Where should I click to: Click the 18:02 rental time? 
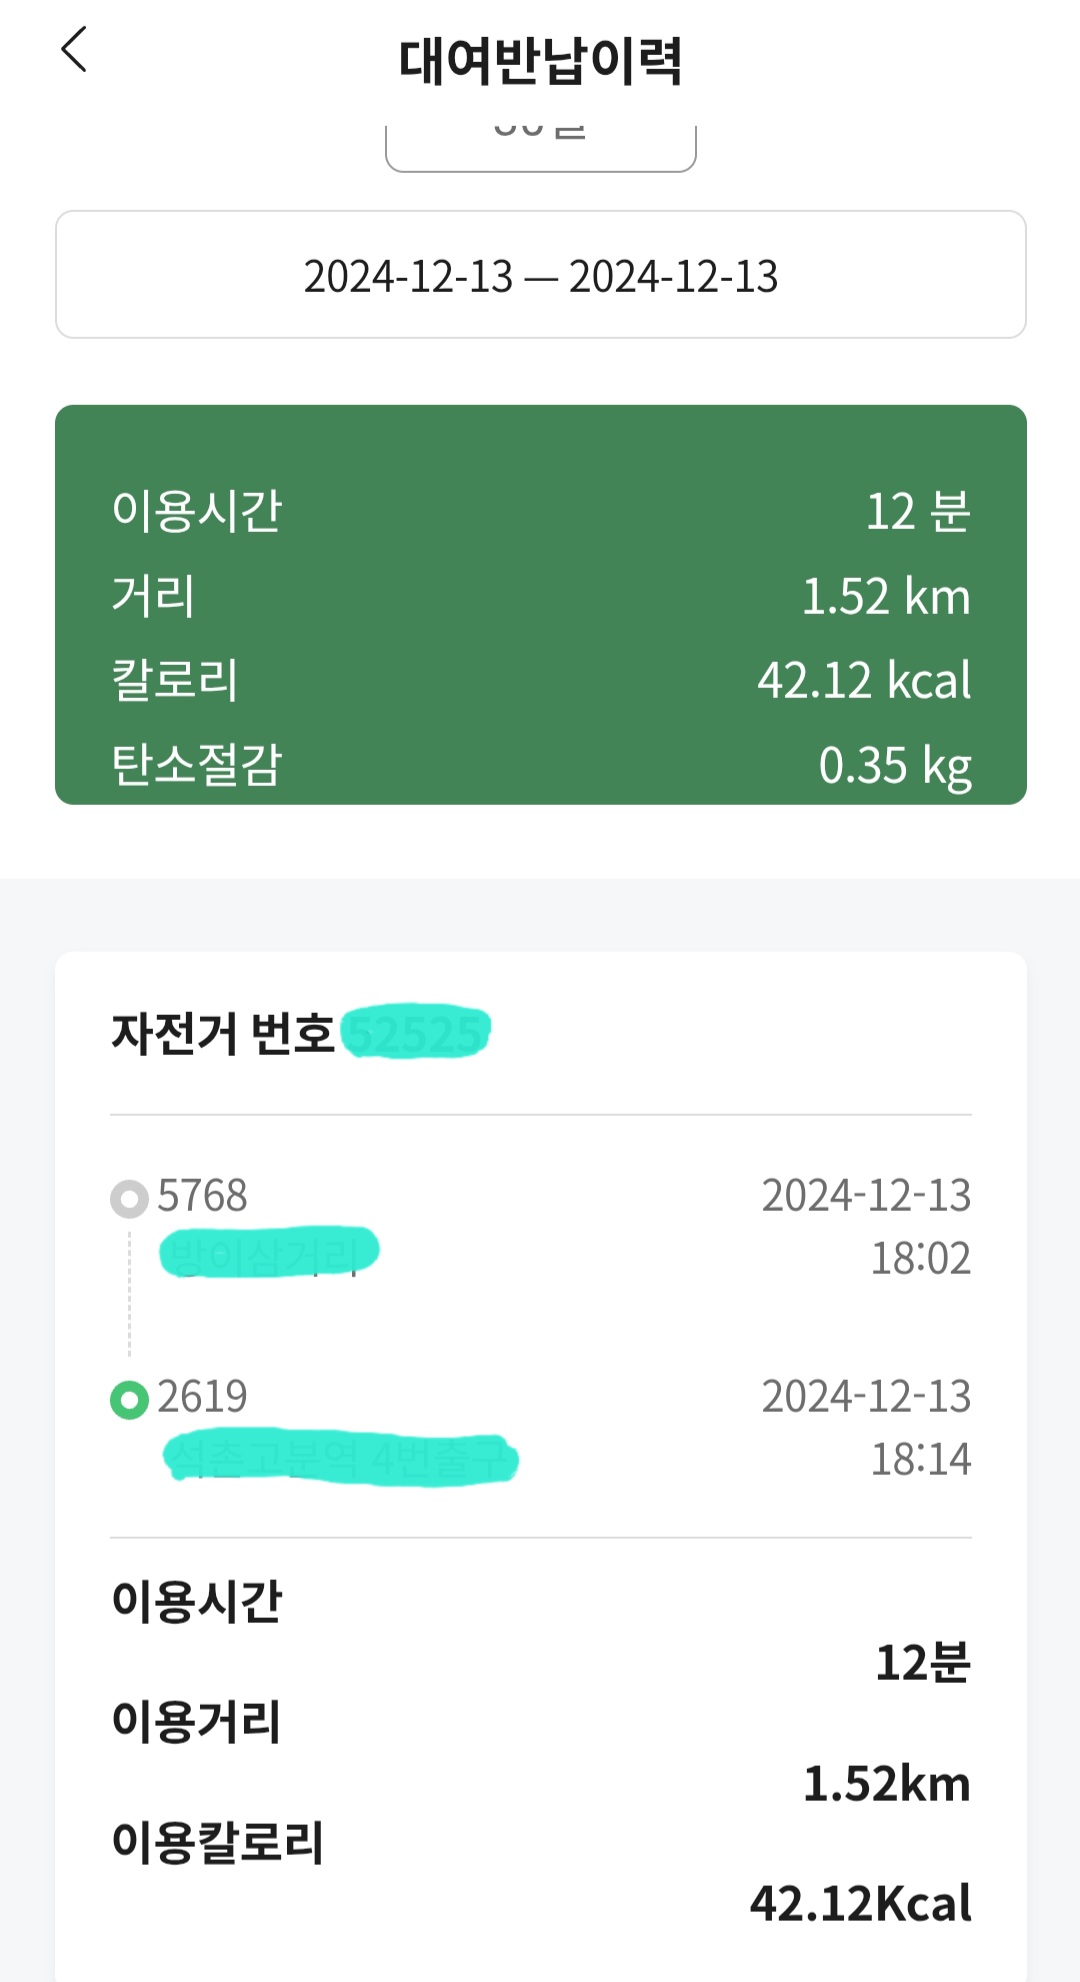[x=920, y=1258]
